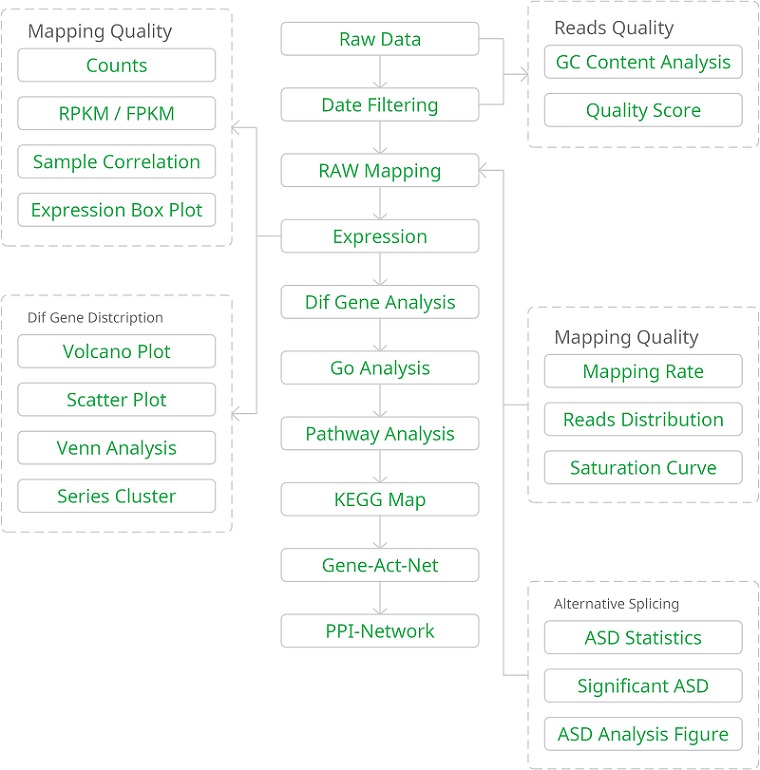This screenshot has height=770, width=760.
Task: Select the Venn Analysis item
Action: point(117,448)
